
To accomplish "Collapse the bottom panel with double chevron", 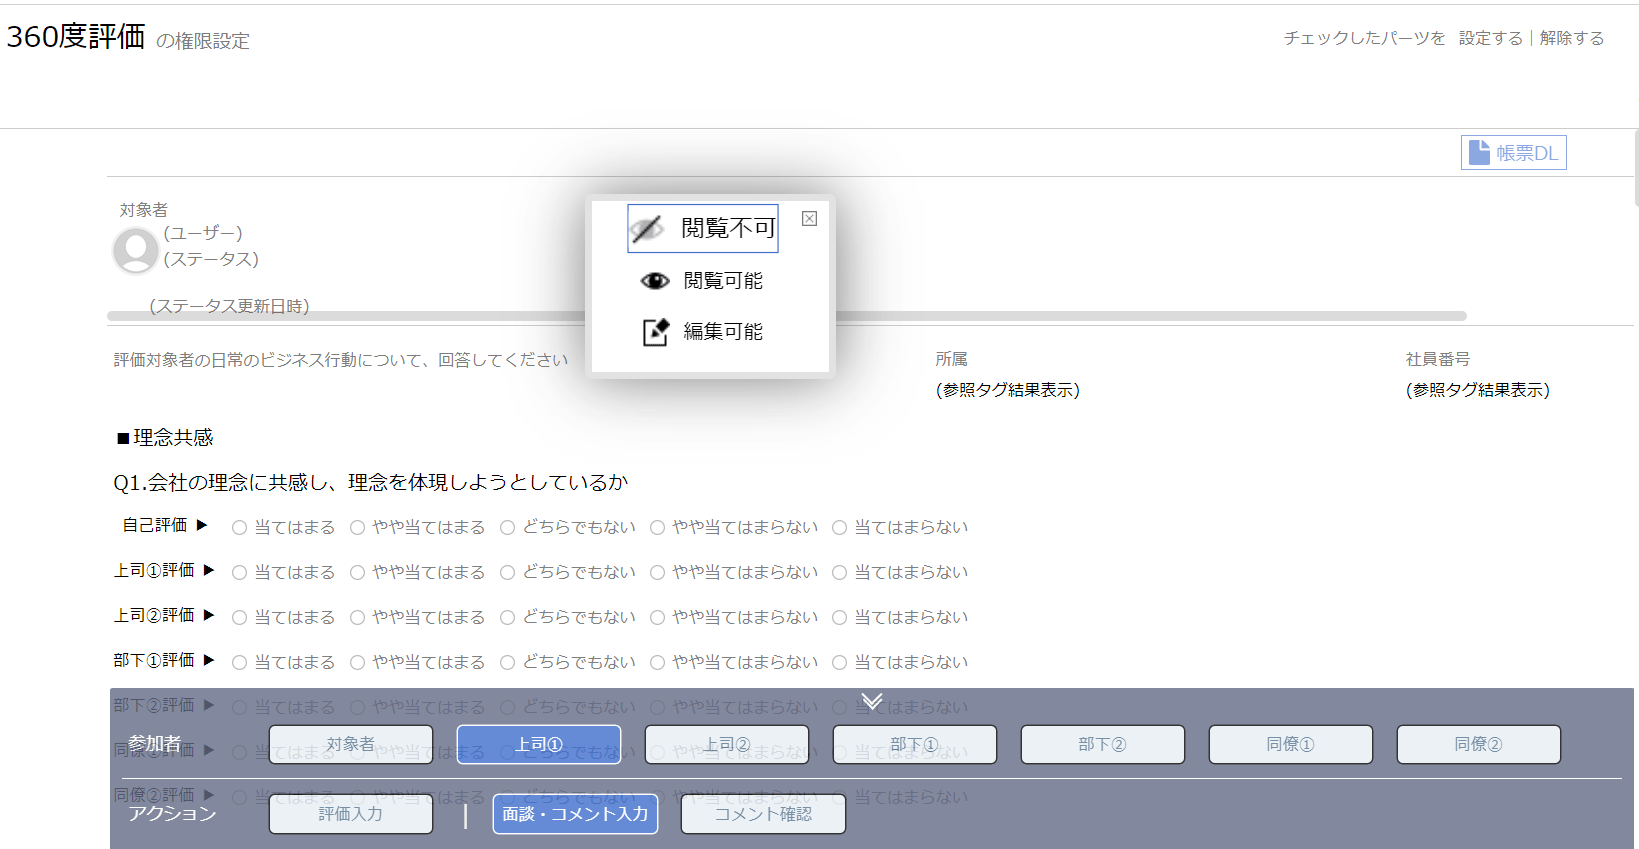I will (872, 701).
